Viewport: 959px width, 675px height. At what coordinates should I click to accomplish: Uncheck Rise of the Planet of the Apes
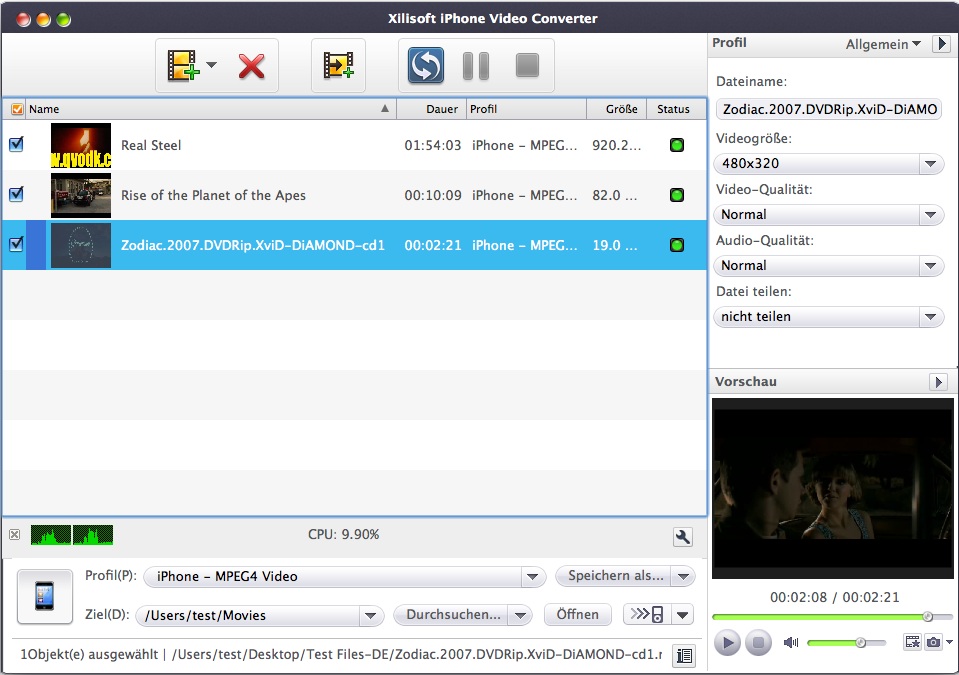pyautogui.click(x=17, y=195)
